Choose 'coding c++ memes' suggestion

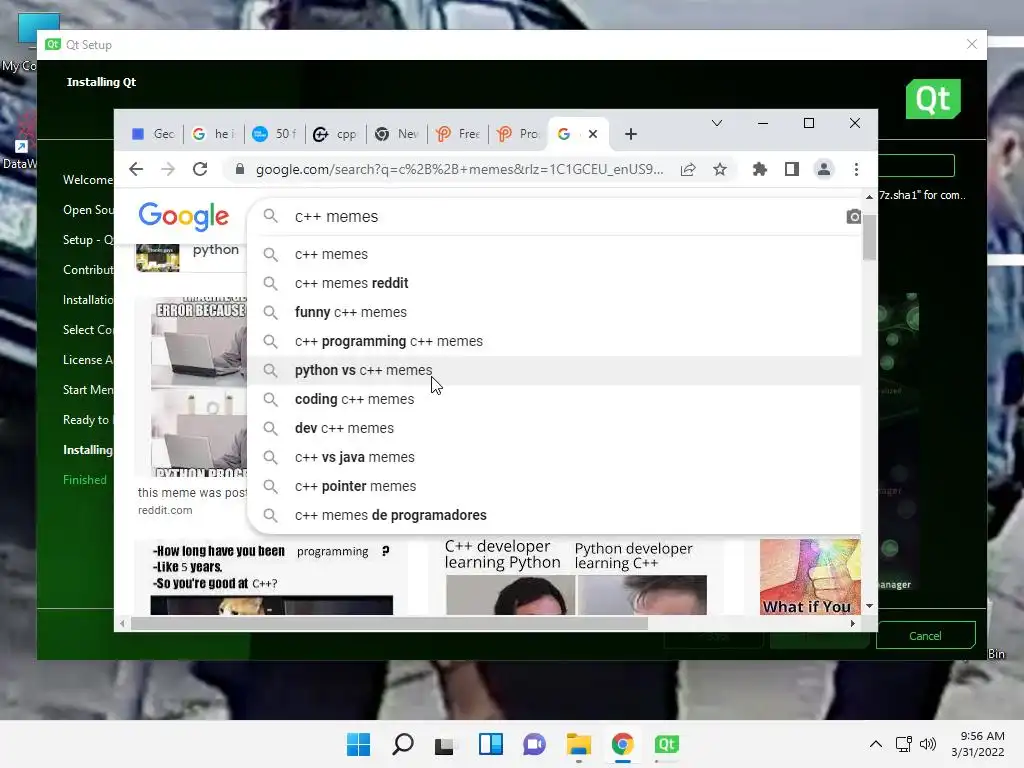[x=555, y=399]
